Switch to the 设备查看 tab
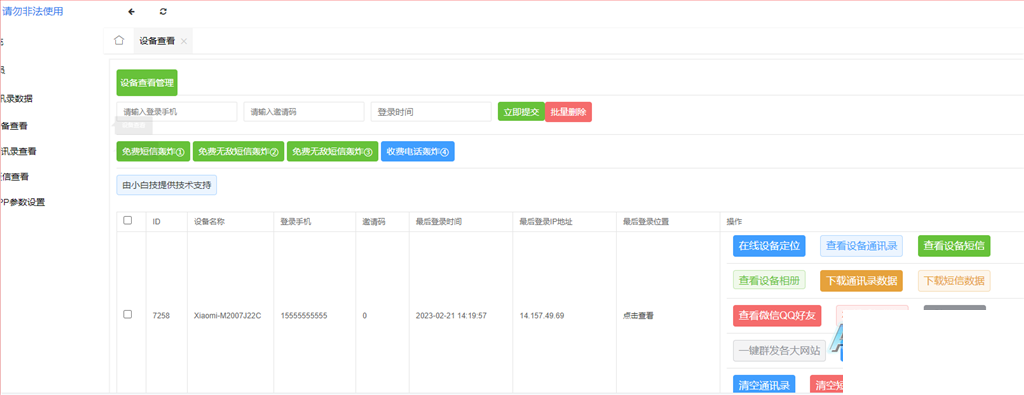The height and width of the screenshot is (395, 1024). [x=157, y=40]
